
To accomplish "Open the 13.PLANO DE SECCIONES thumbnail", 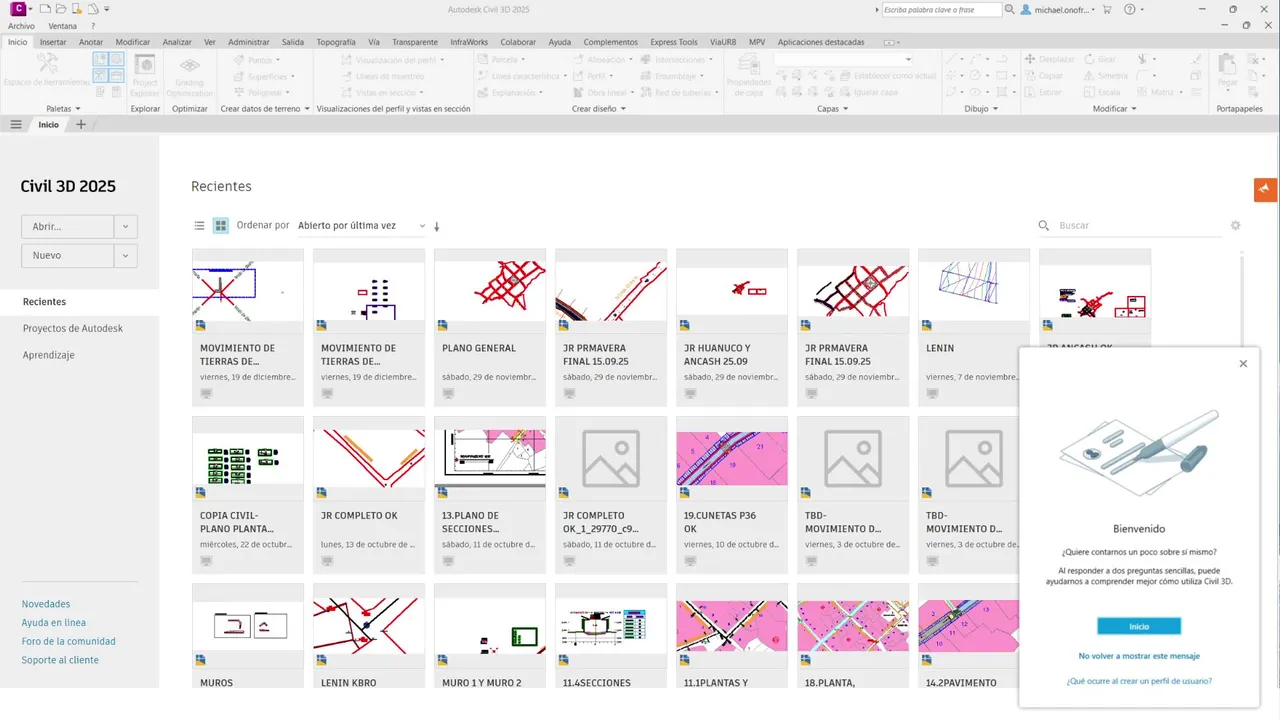I will tap(490, 458).
